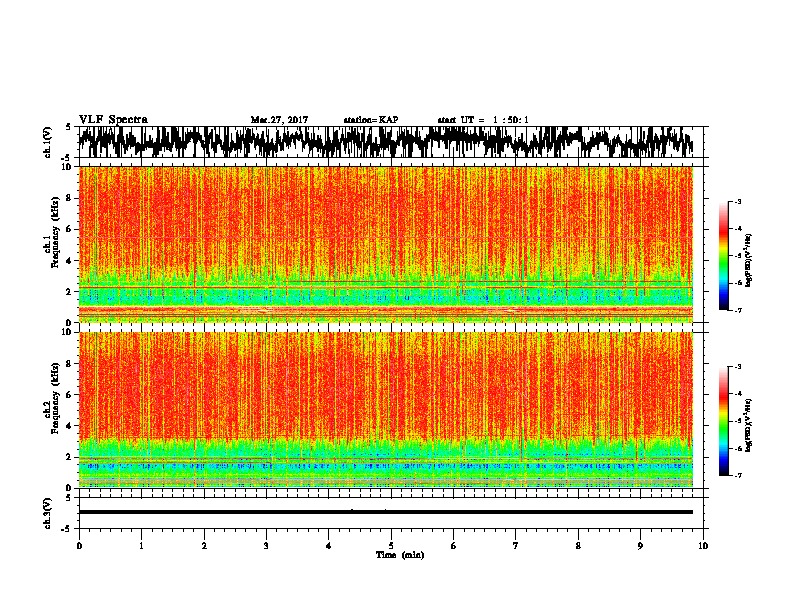Click the "-7" label on ch.2 colorbar
The height and width of the screenshot is (612, 792).
click(737, 475)
